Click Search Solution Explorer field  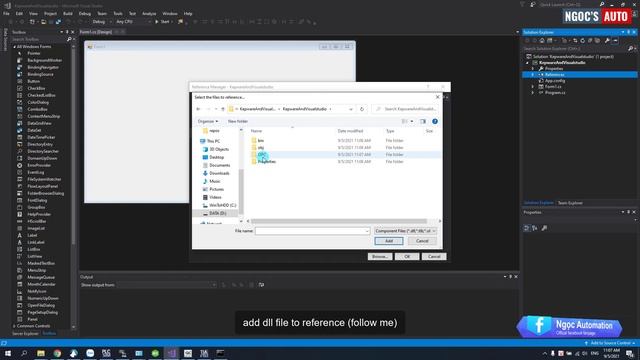click(576, 49)
